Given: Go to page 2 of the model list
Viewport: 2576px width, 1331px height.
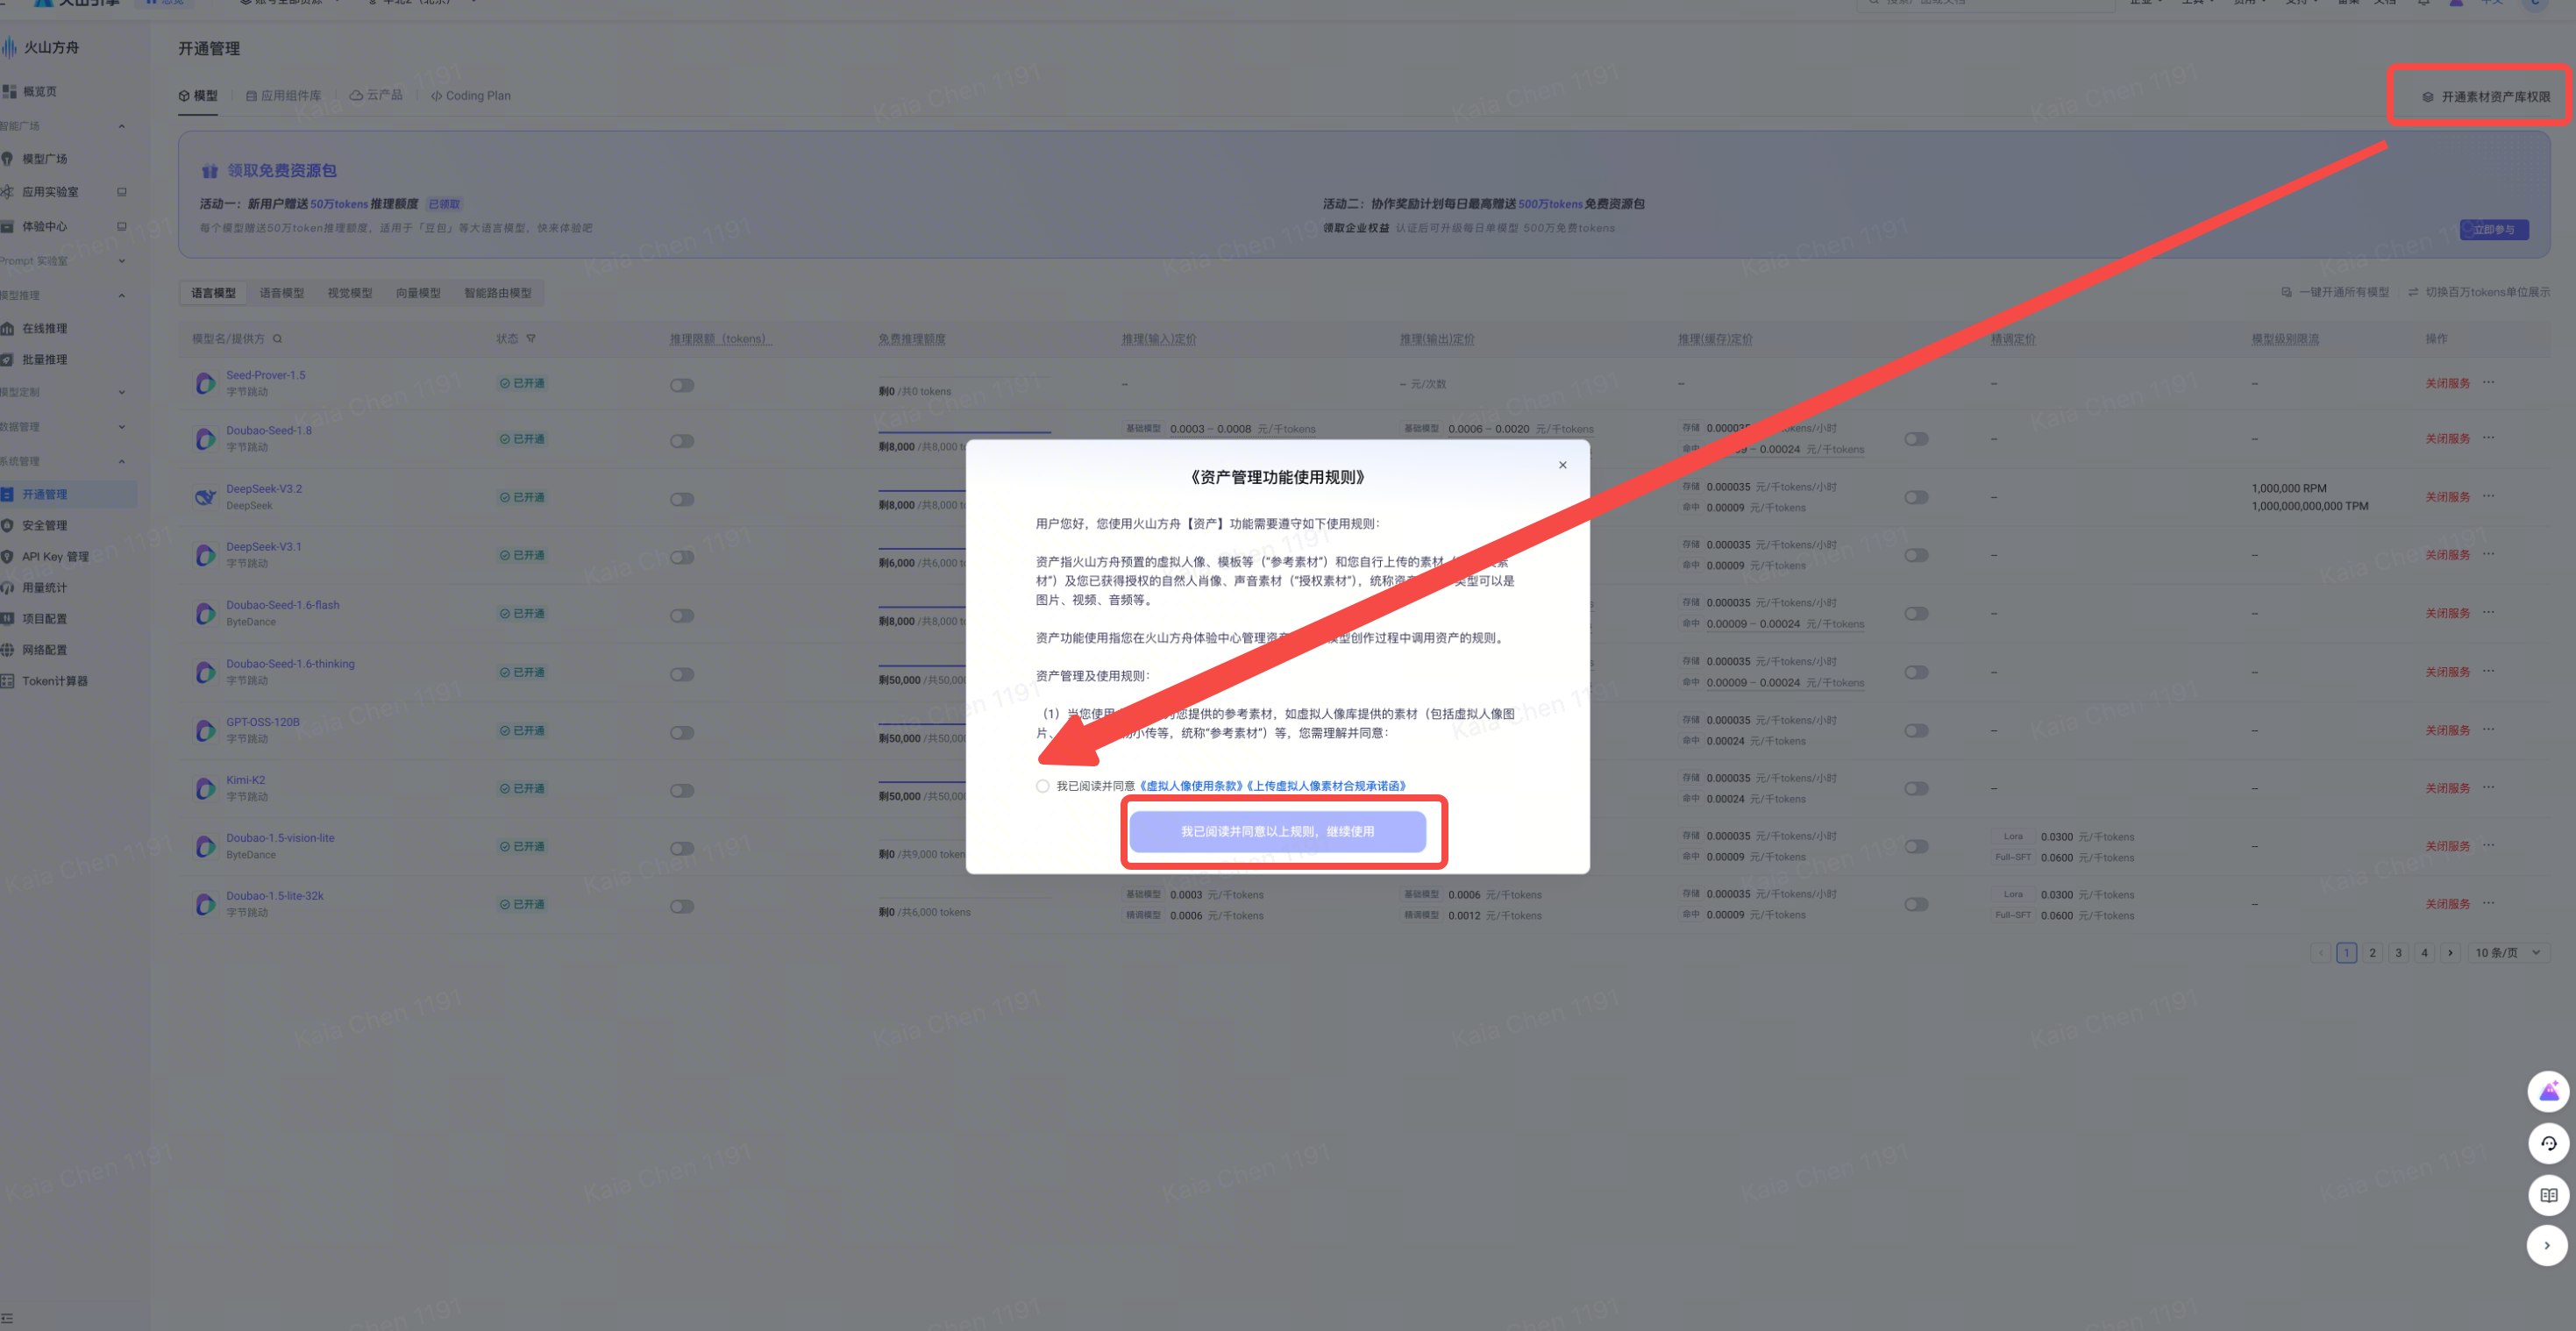Looking at the screenshot, I should [2372, 953].
